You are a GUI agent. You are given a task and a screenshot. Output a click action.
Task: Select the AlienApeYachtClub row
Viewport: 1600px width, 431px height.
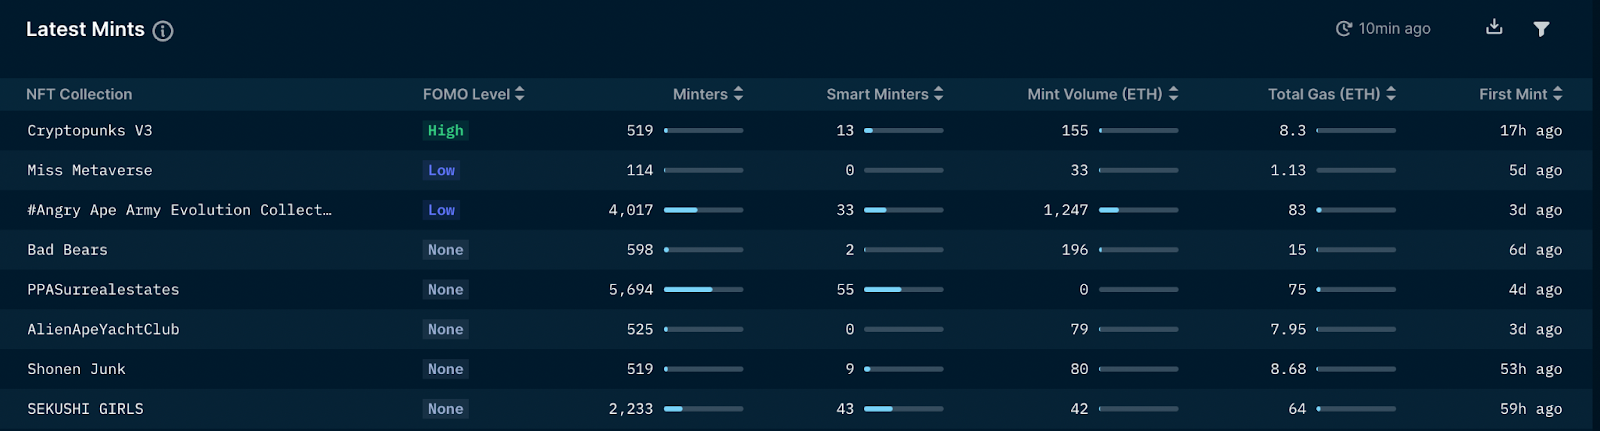[x=800, y=329]
